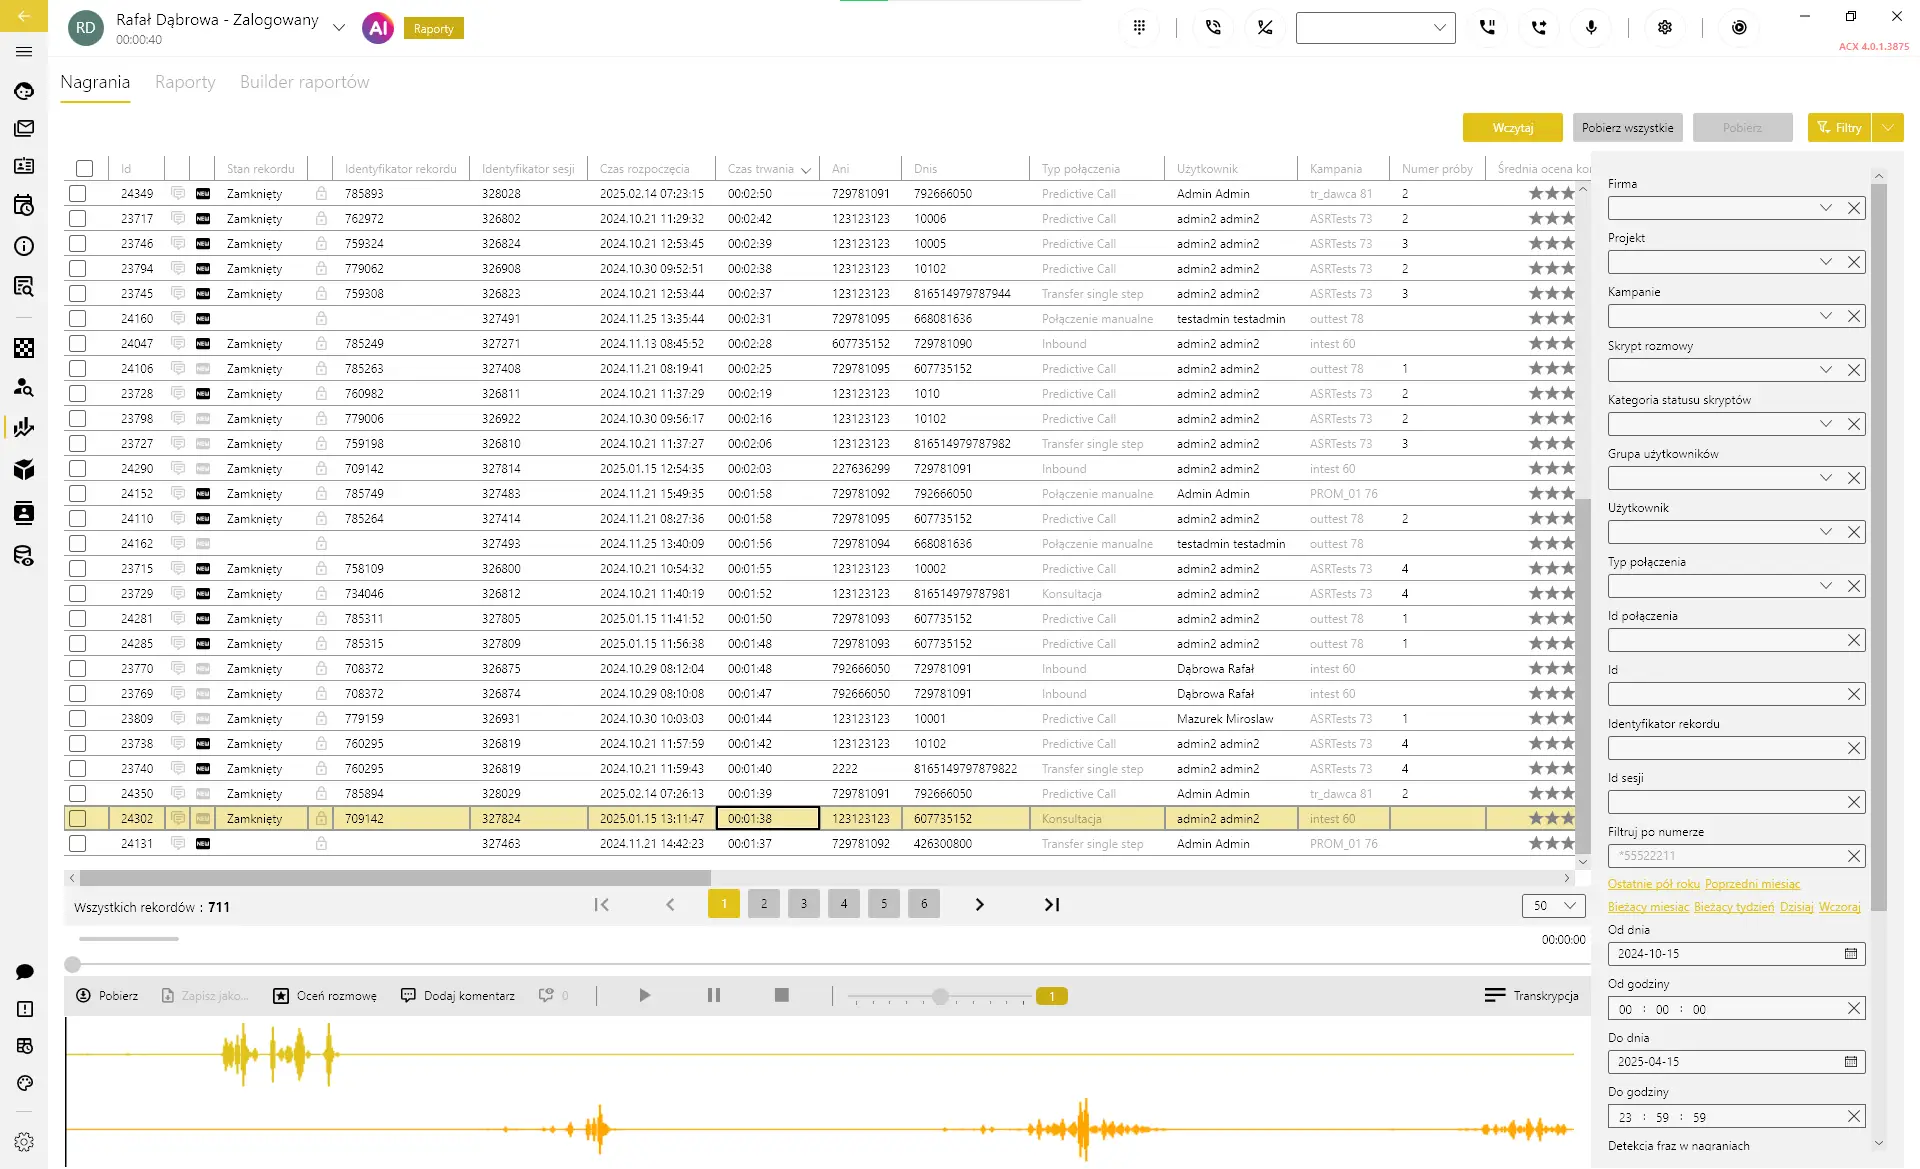The width and height of the screenshot is (1920, 1169).
Task: Tick the checkbox for record 24349
Action: coord(78,194)
